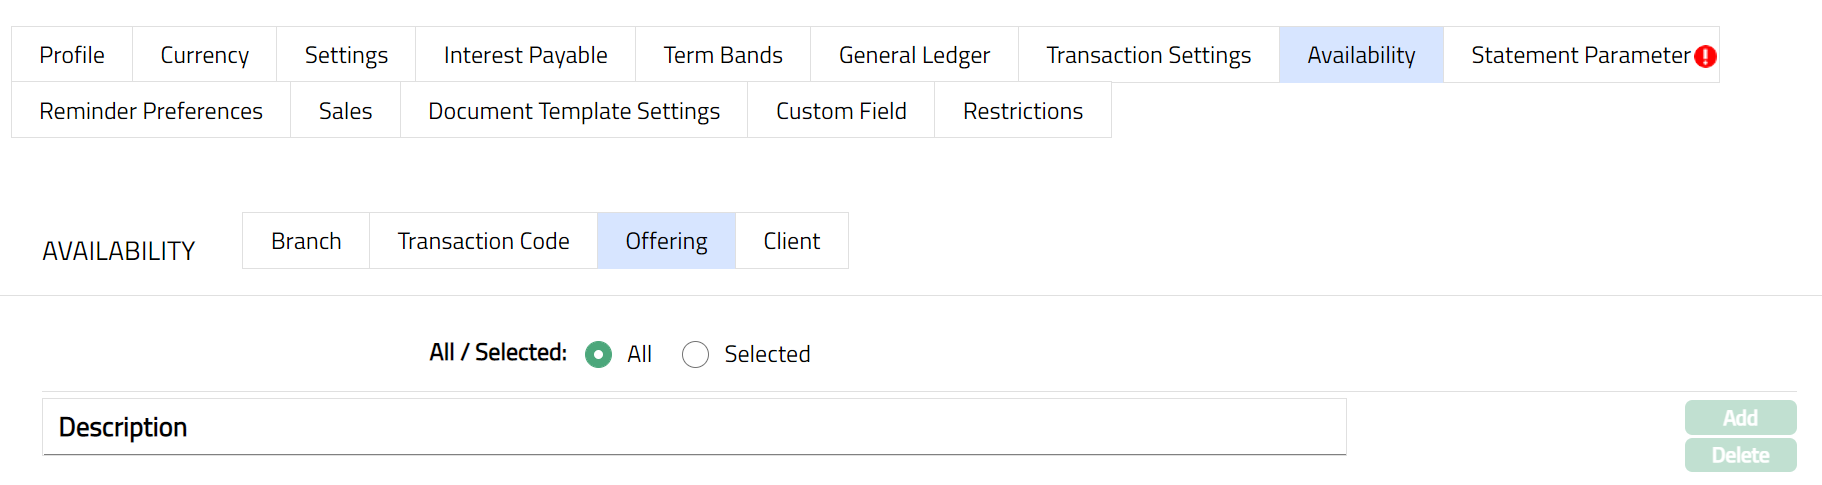1822x485 pixels.
Task: Switch to Branch availability sub-tab
Action: 306,241
